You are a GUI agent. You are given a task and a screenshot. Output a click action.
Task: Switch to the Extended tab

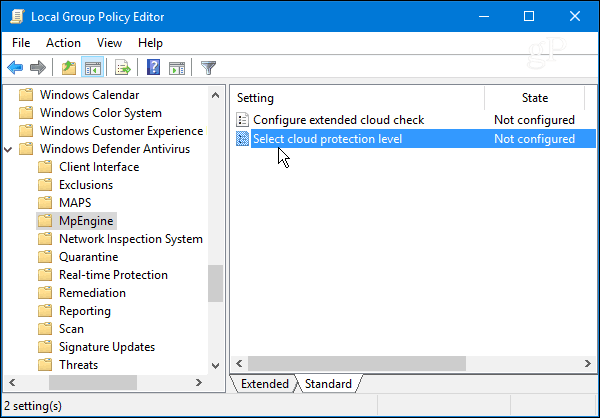264,384
